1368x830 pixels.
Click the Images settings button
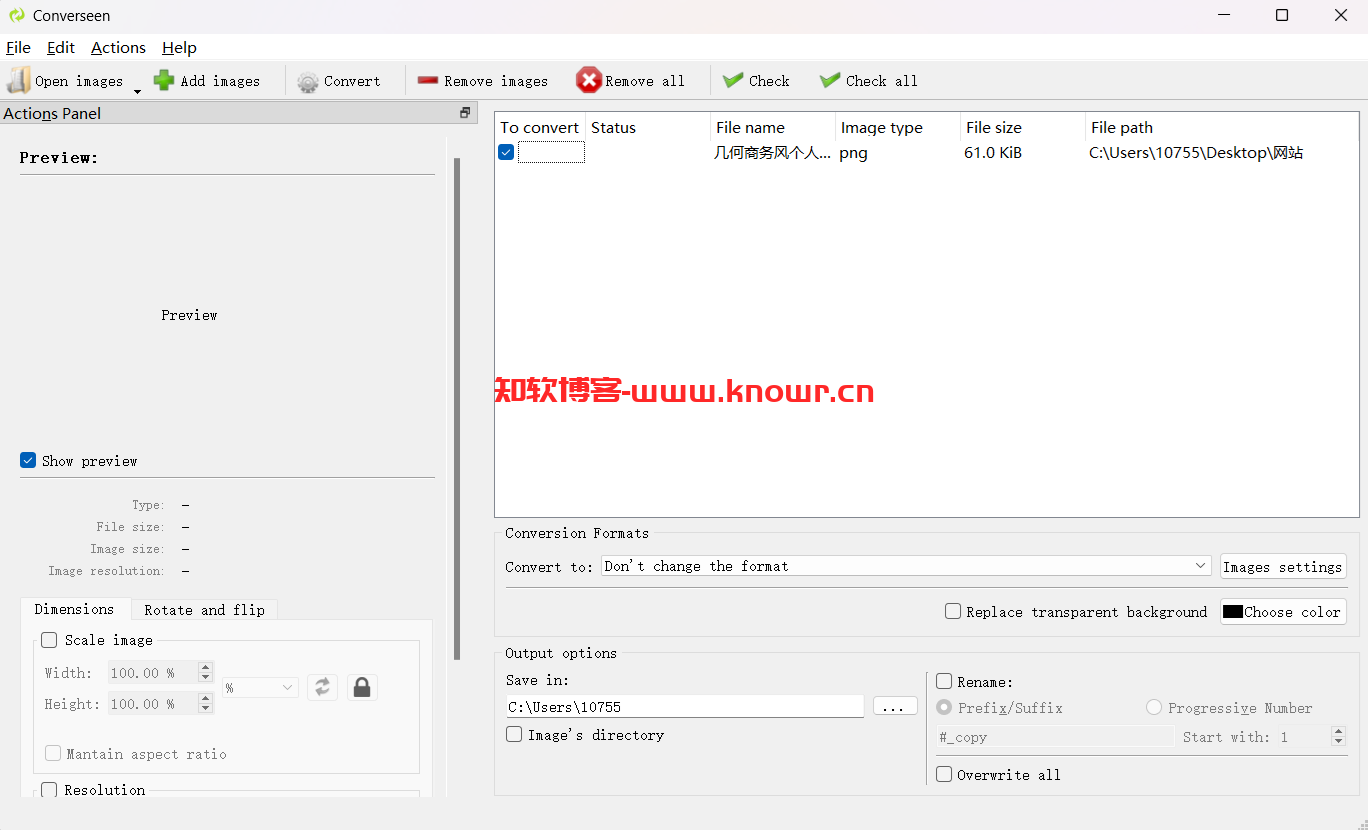click(1283, 567)
